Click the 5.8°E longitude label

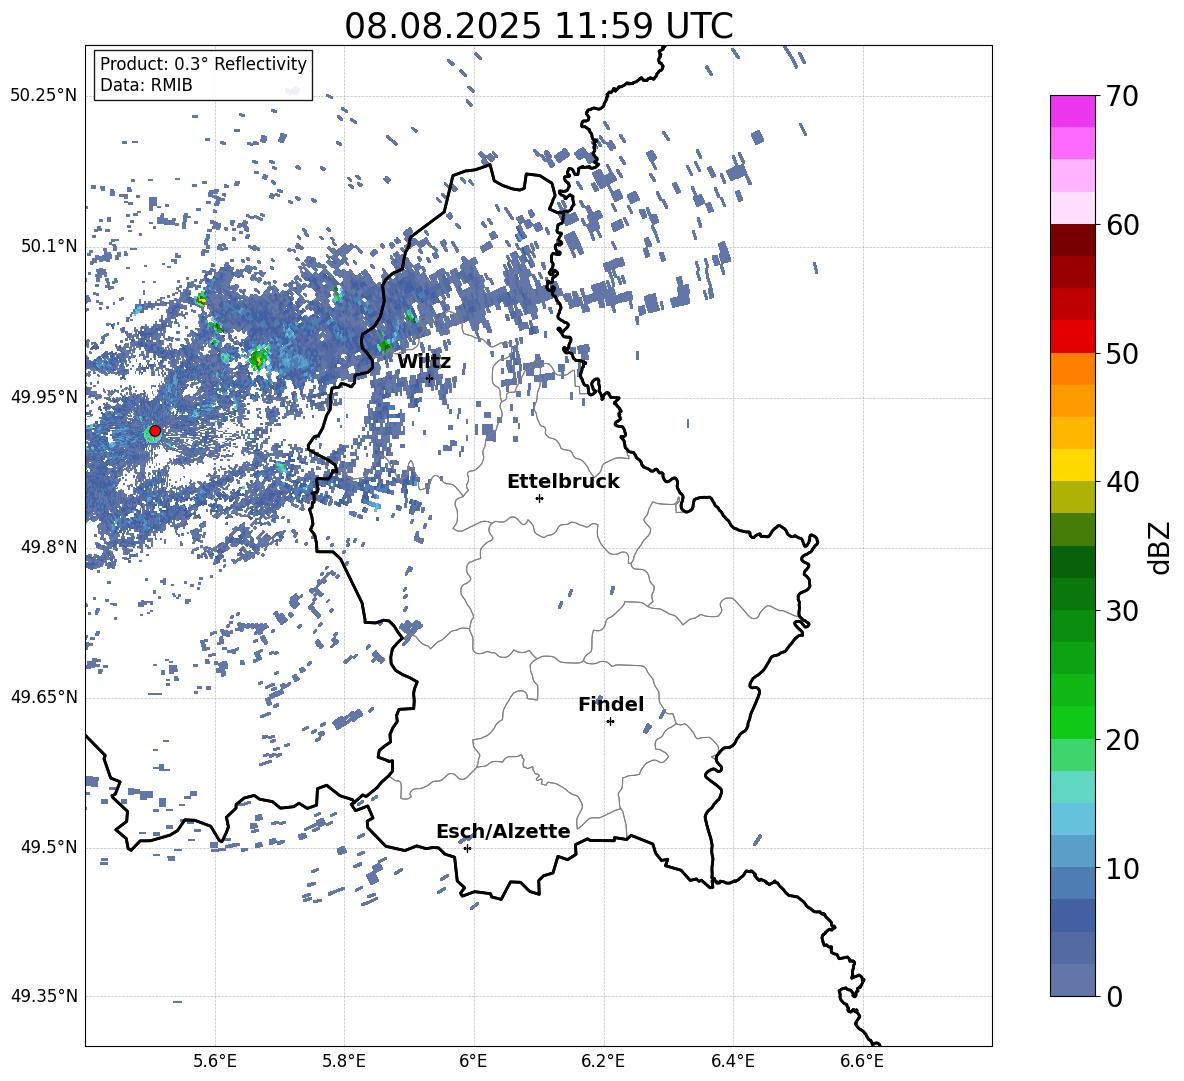tap(344, 1061)
